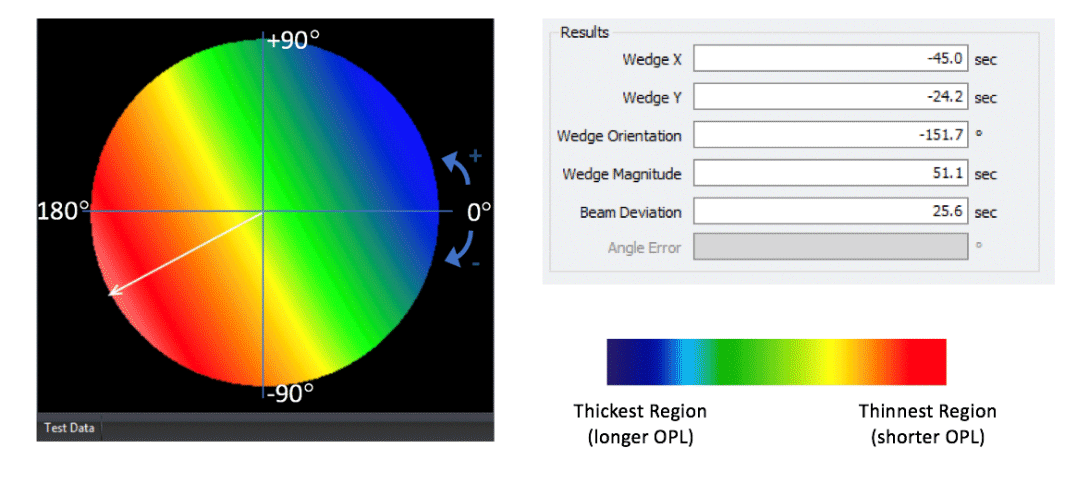The height and width of the screenshot is (484, 1089).
Task: Click the 'Wedge X' label
Action: coord(651,60)
